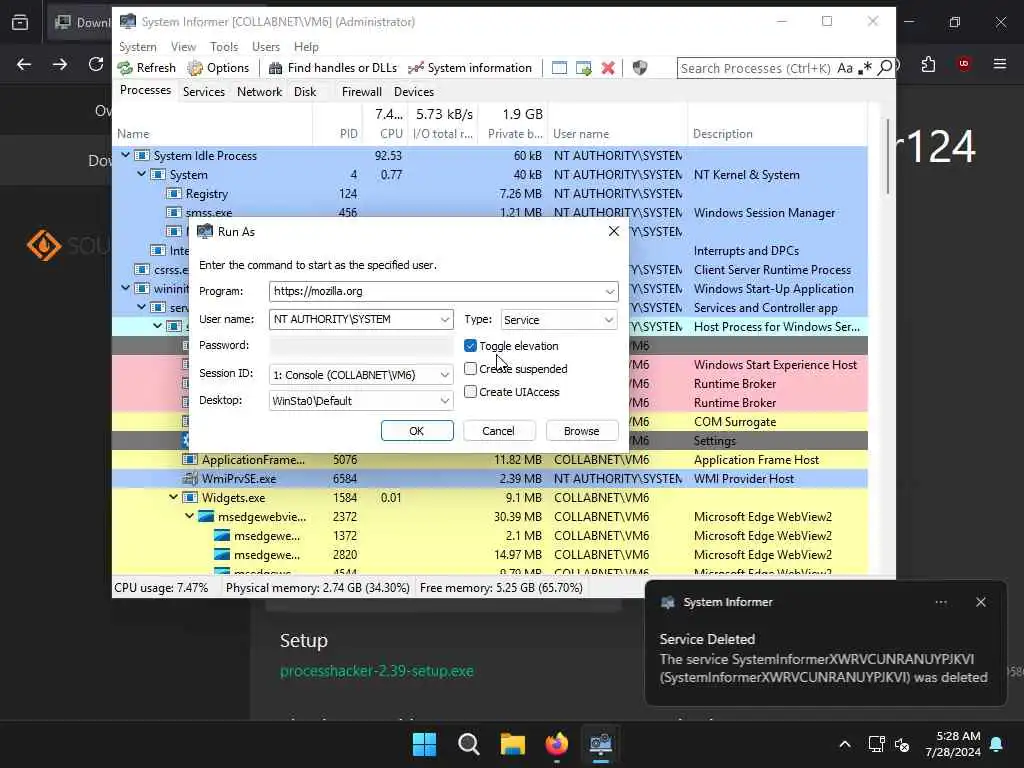The height and width of the screenshot is (768, 1024).
Task: Click the shield icon in toolbar
Action: click(640, 68)
